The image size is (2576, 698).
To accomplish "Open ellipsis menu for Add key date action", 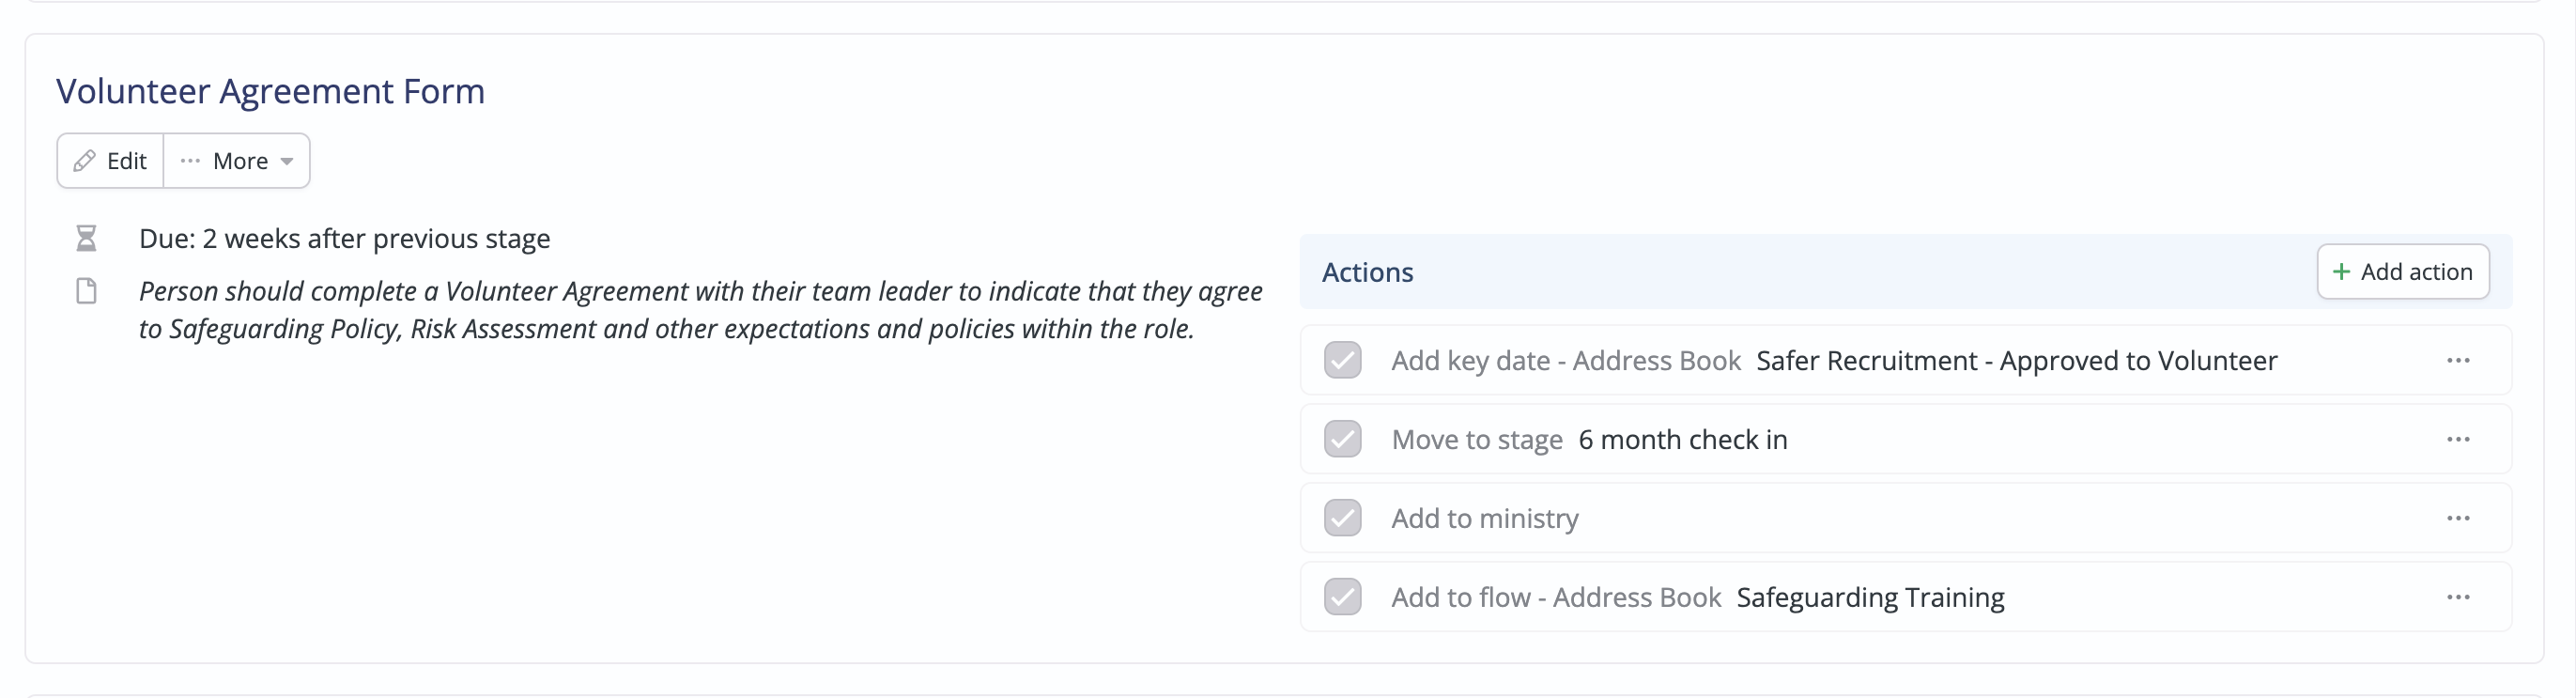I will coord(2458,360).
